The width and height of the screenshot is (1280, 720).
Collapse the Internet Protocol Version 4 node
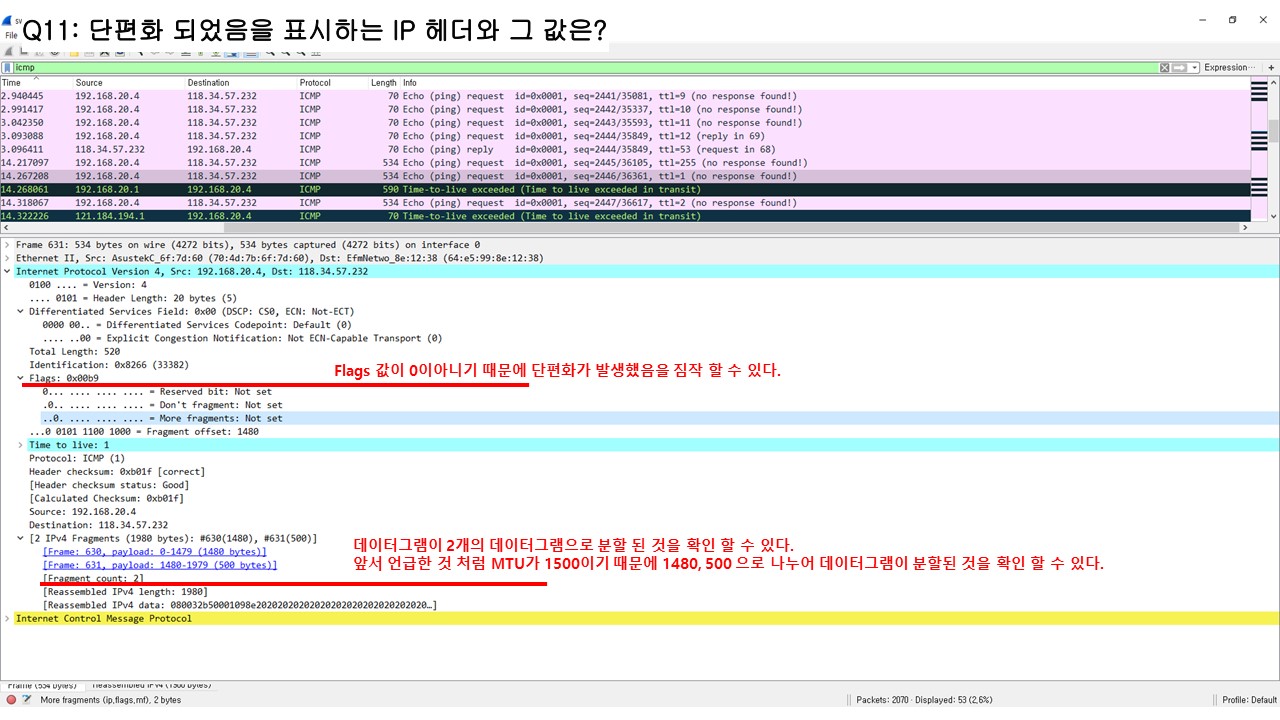(x=8, y=271)
